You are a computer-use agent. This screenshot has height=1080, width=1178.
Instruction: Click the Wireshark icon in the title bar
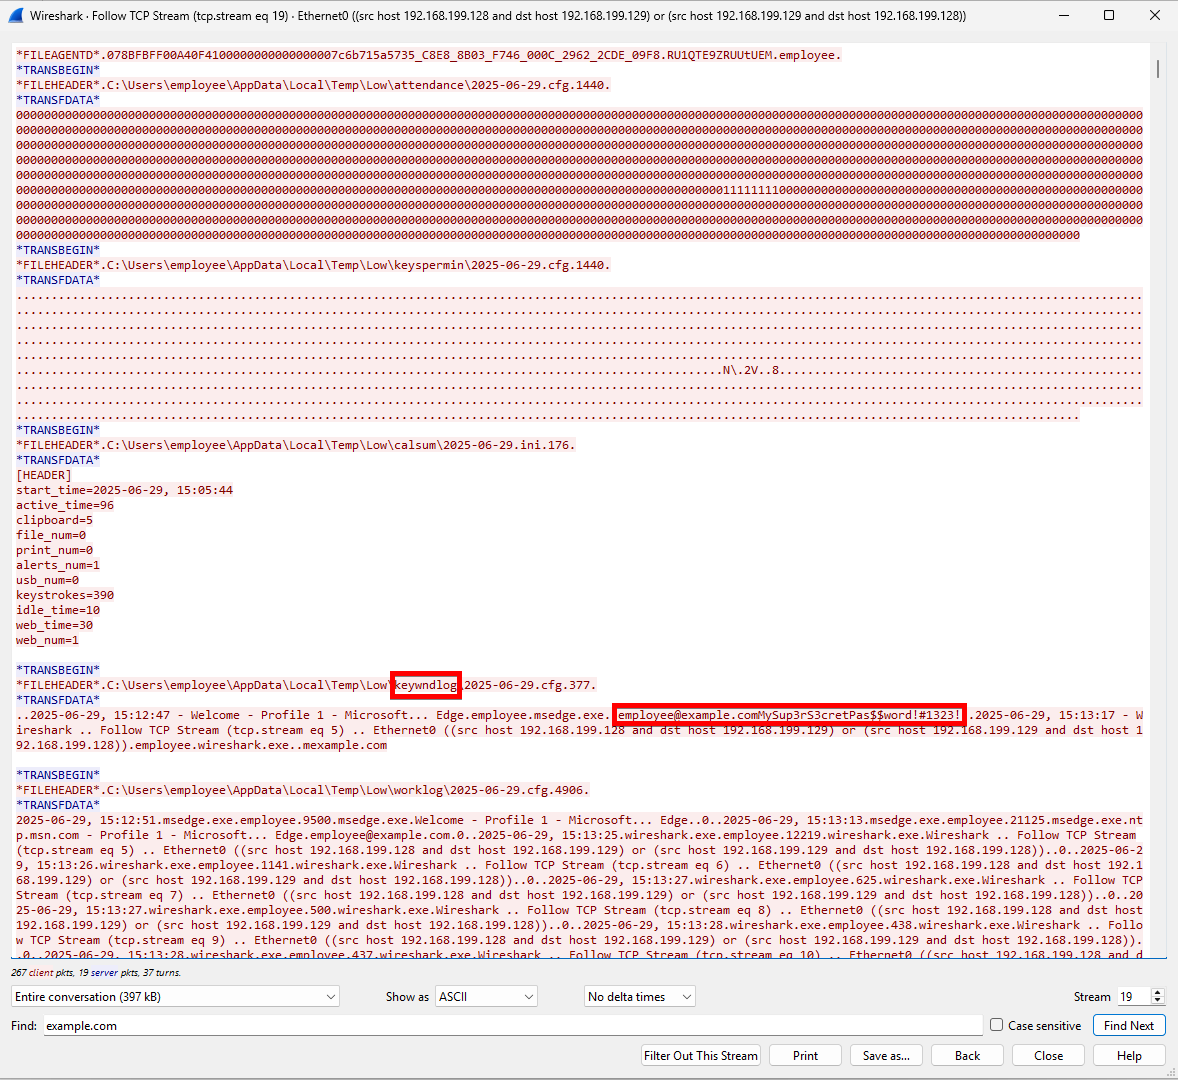pos(15,15)
